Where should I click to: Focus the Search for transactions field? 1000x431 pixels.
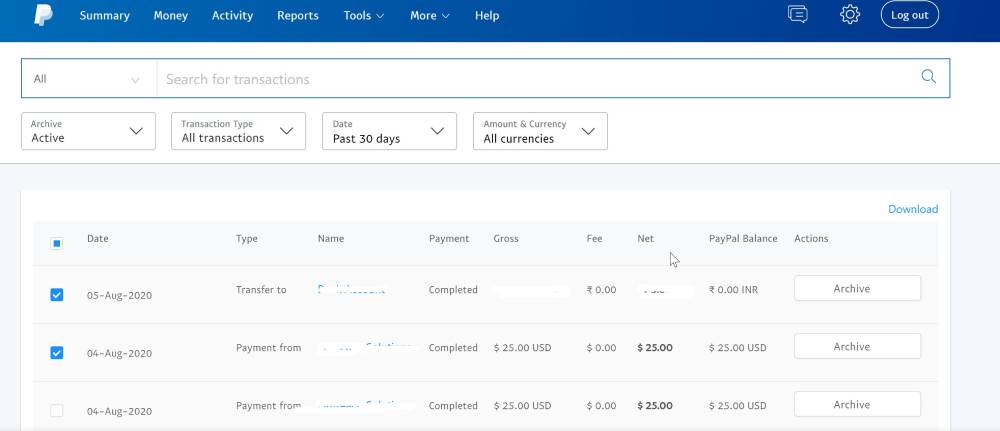click(x=536, y=79)
